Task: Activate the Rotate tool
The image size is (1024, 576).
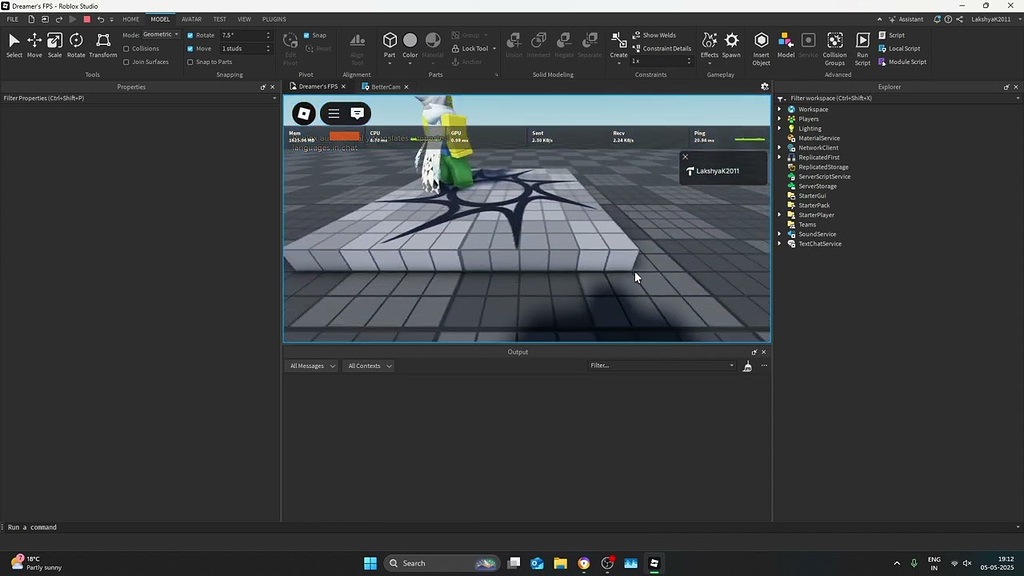Action: point(76,41)
